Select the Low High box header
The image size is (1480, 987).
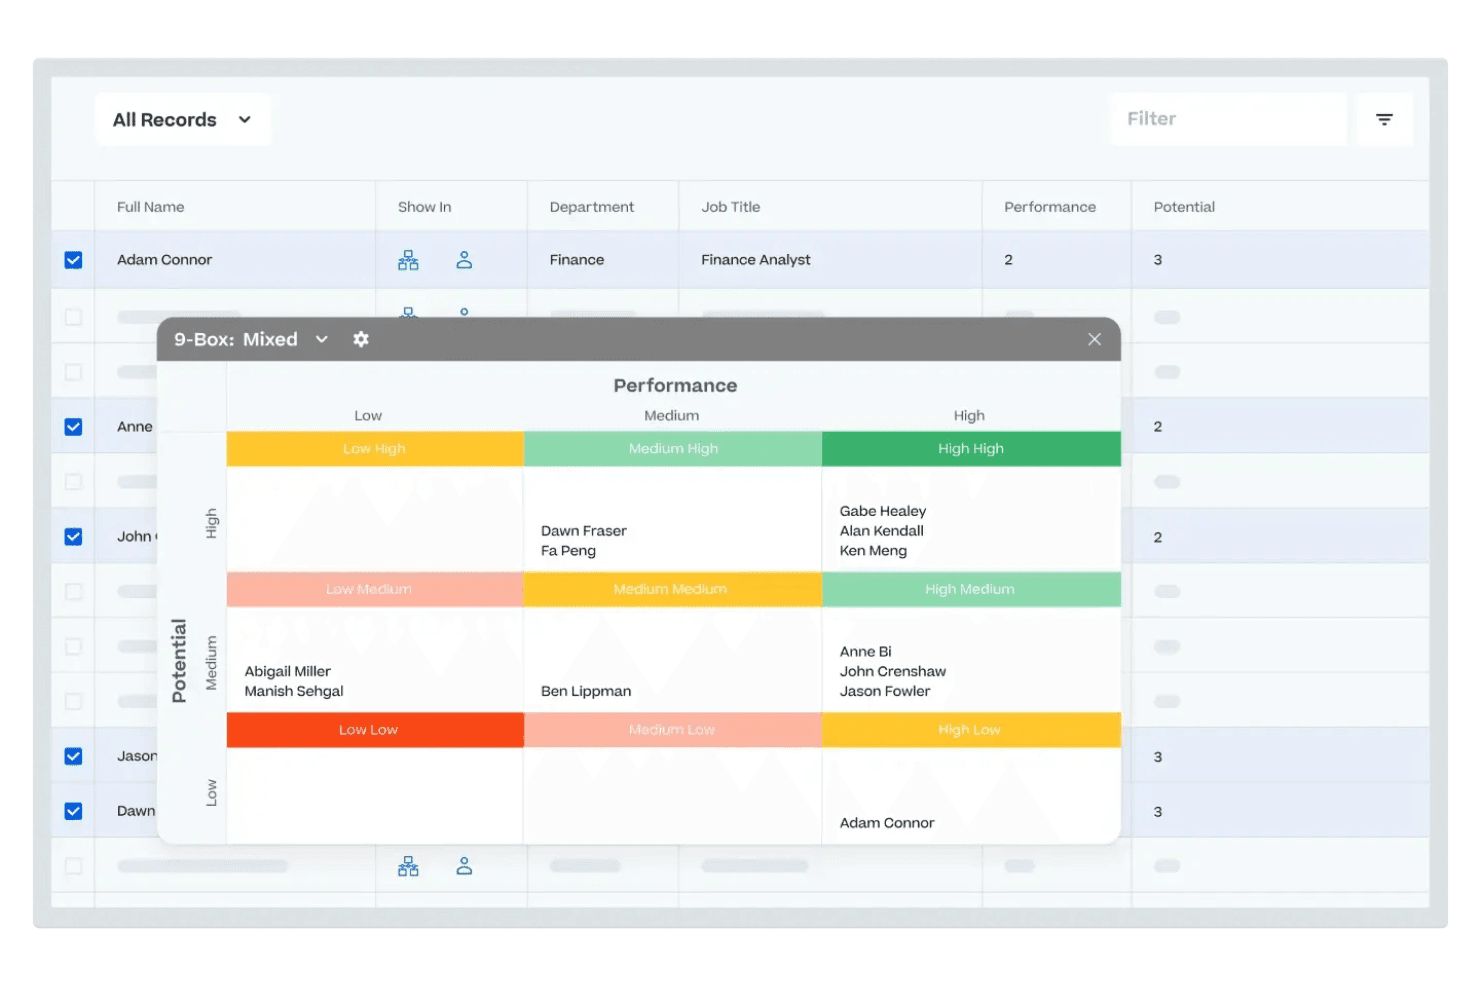click(x=375, y=449)
